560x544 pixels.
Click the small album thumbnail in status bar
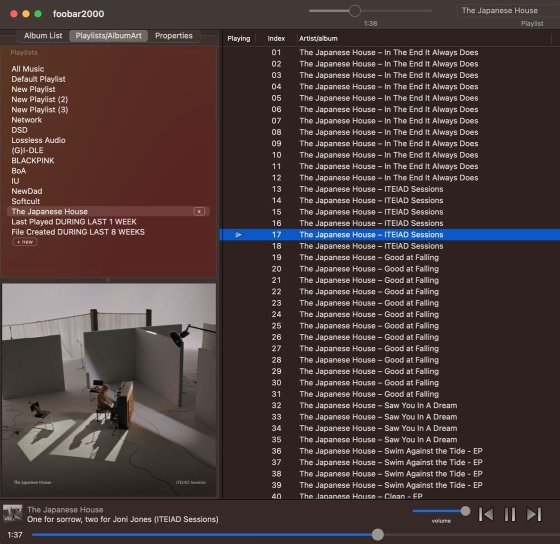[x=12, y=514]
